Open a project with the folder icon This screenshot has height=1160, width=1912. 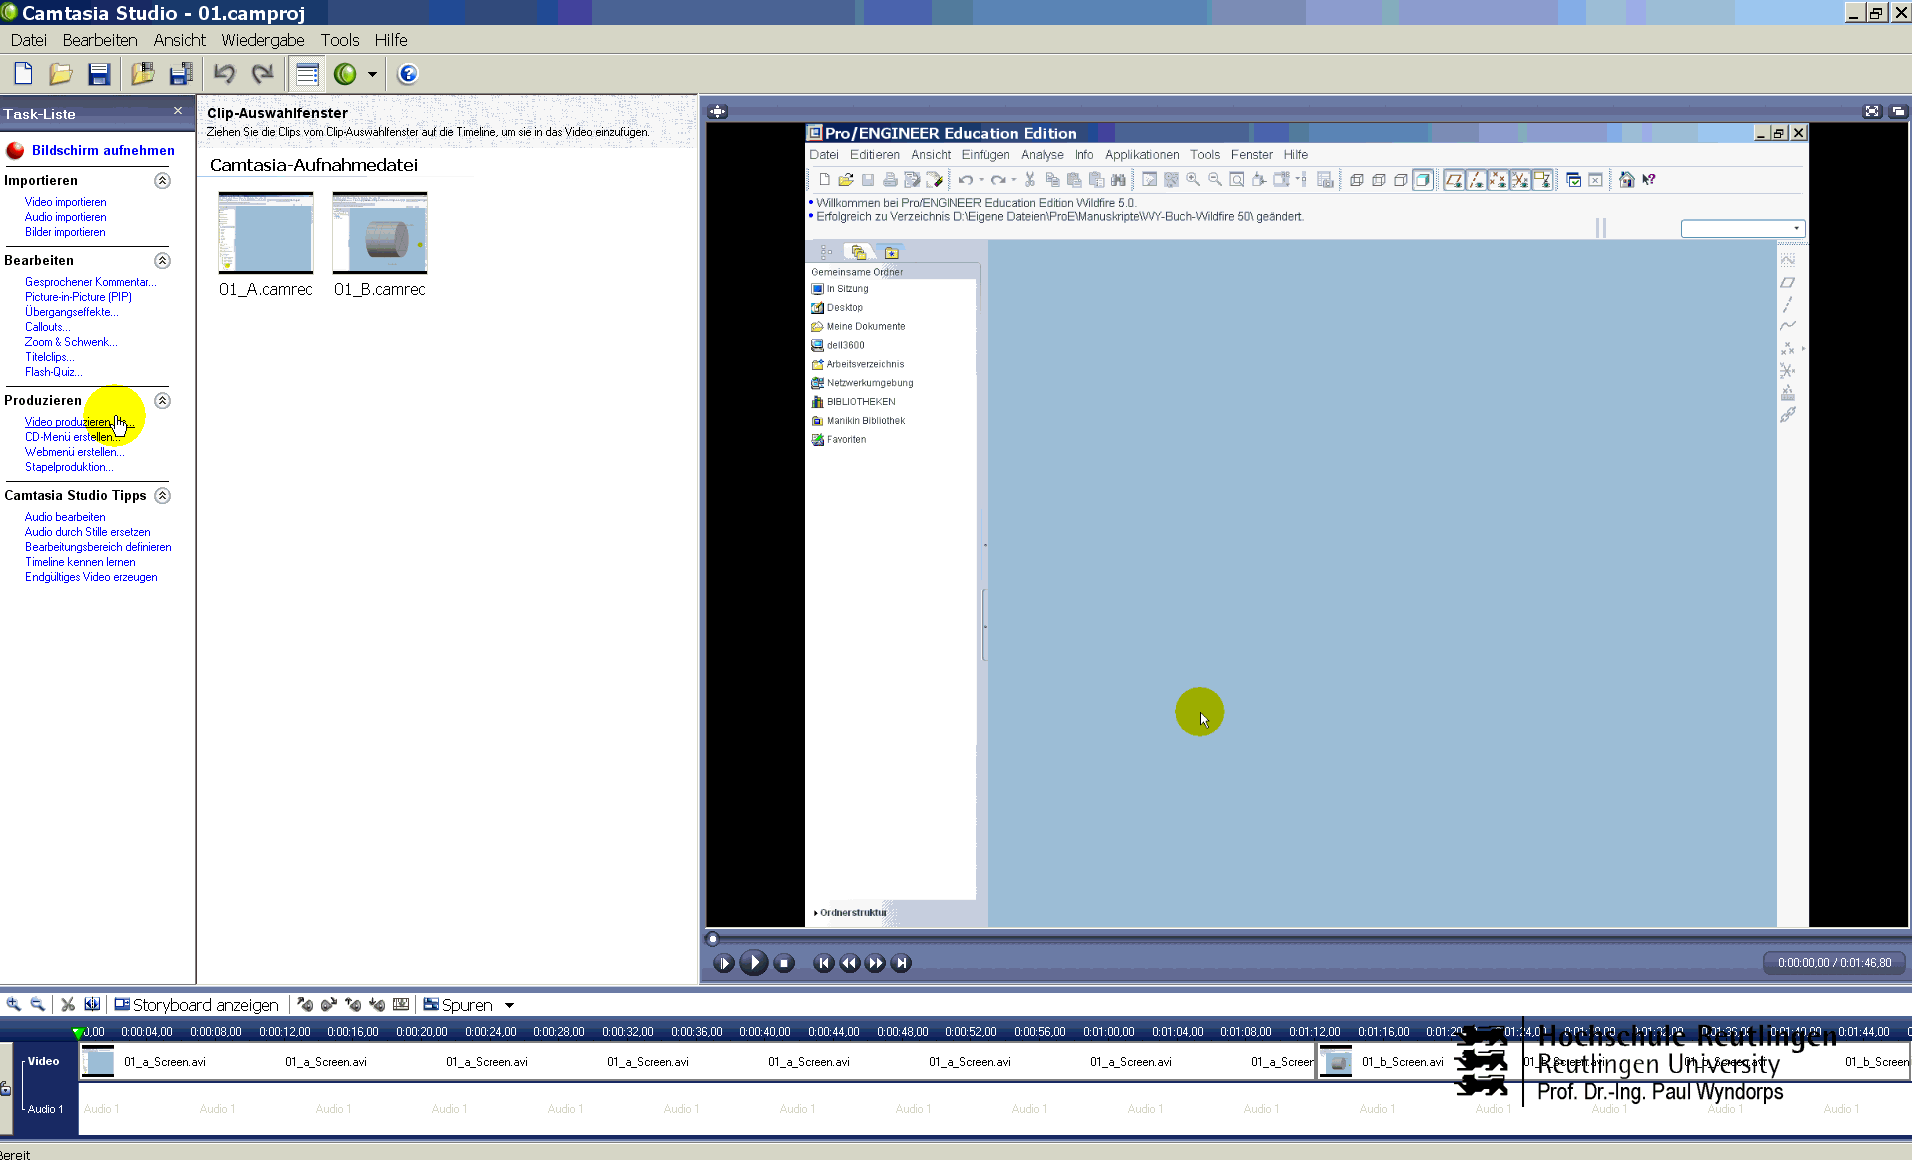click(60, 74)
